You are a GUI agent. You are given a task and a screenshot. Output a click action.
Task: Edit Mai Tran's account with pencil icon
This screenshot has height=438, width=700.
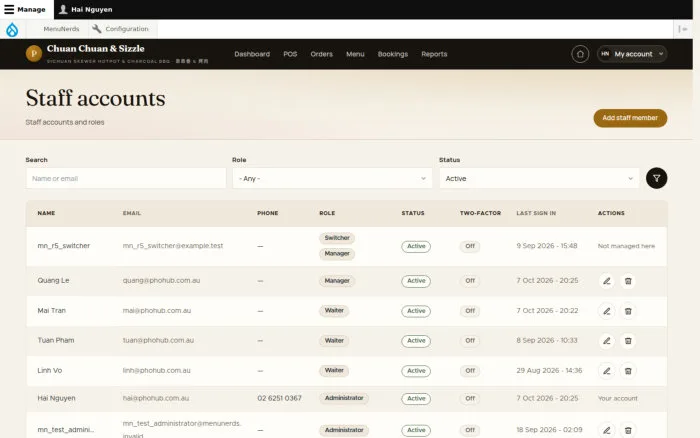point(606,311)
